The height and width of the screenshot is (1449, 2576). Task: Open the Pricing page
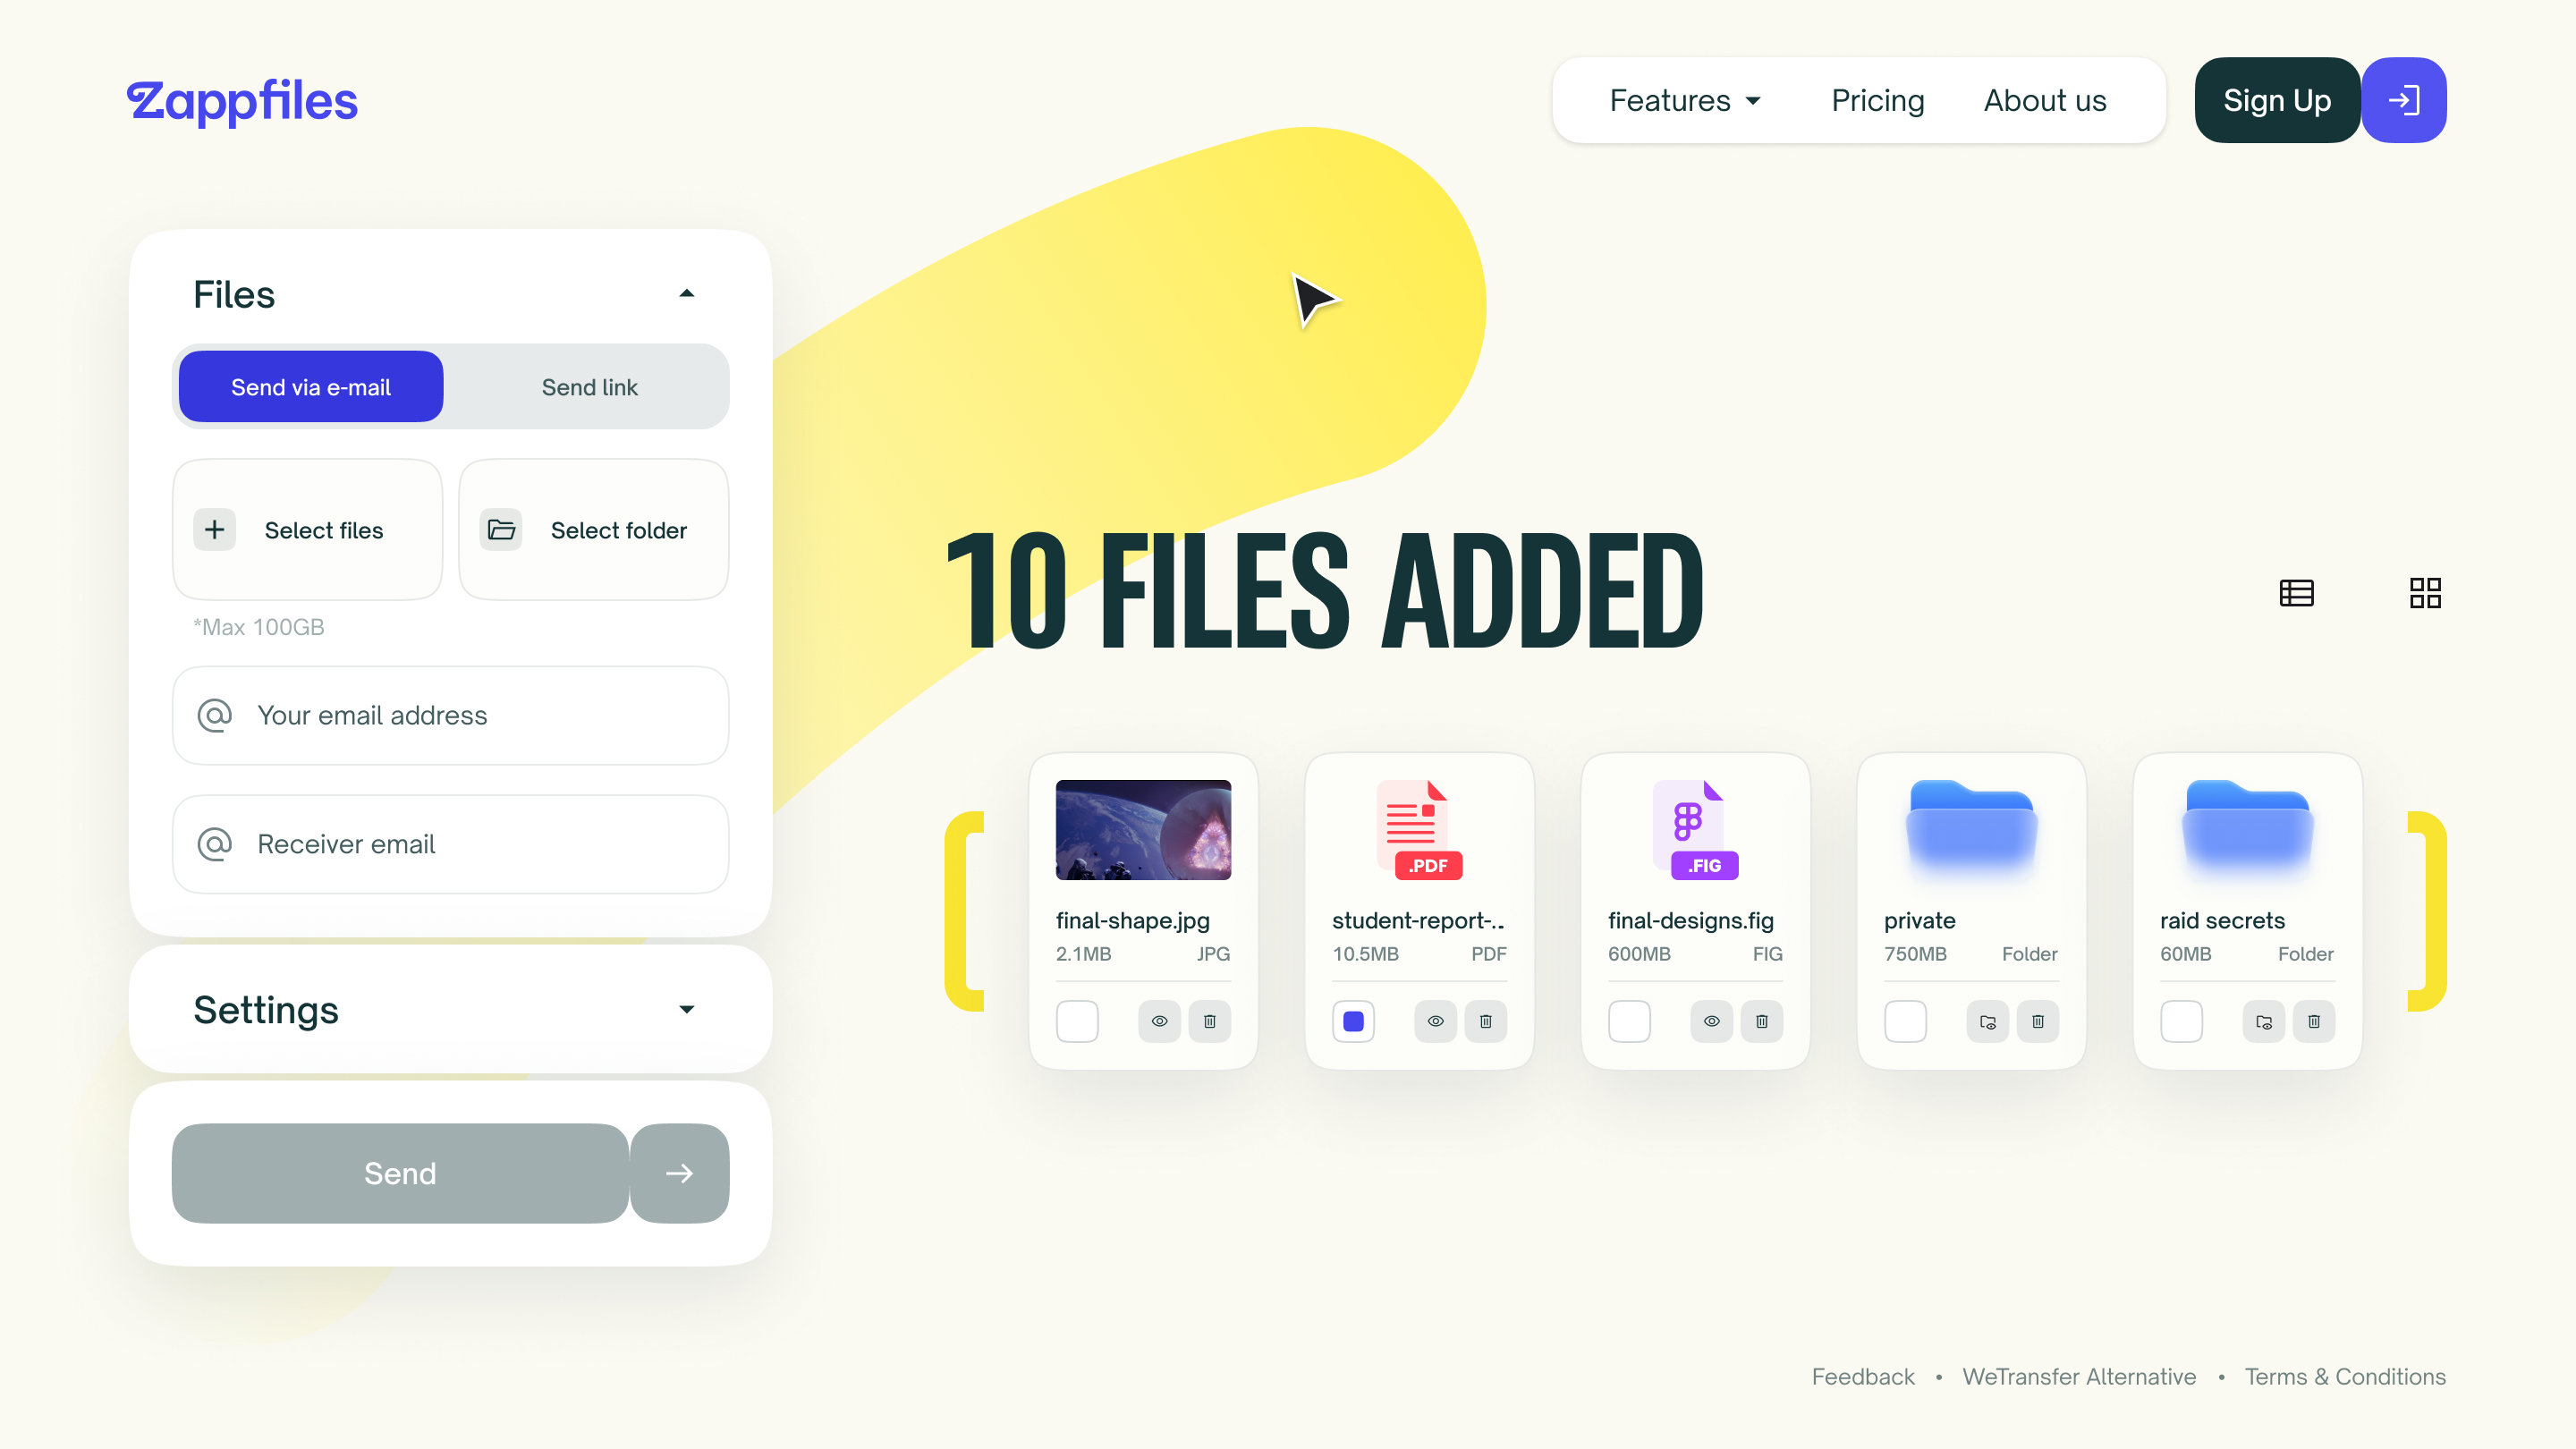point(1877,101)
